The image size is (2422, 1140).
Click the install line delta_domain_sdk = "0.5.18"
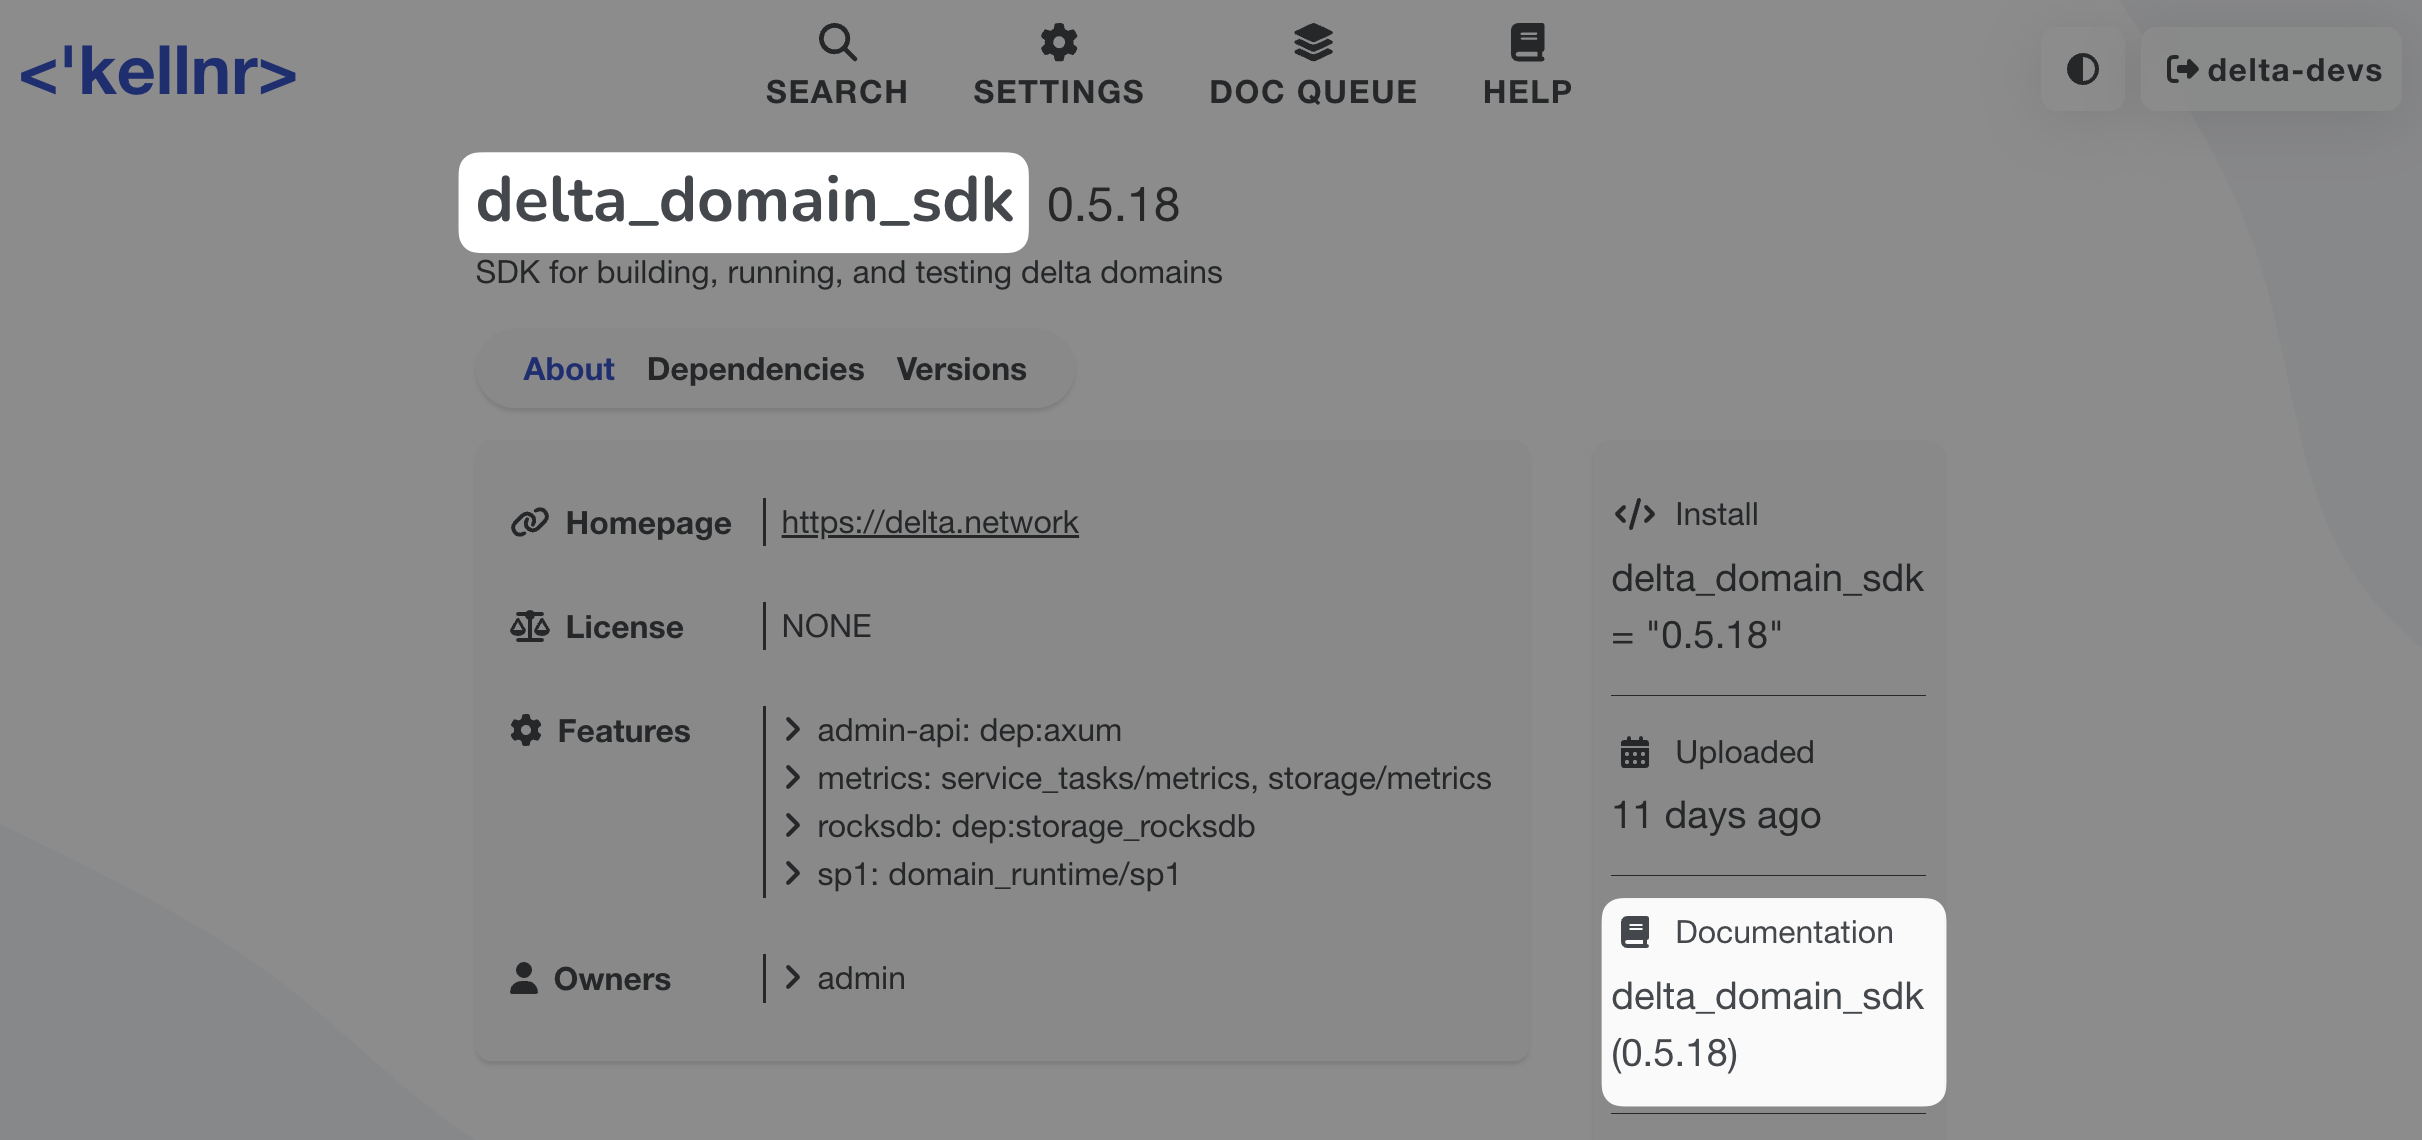tap(1766, 606)
